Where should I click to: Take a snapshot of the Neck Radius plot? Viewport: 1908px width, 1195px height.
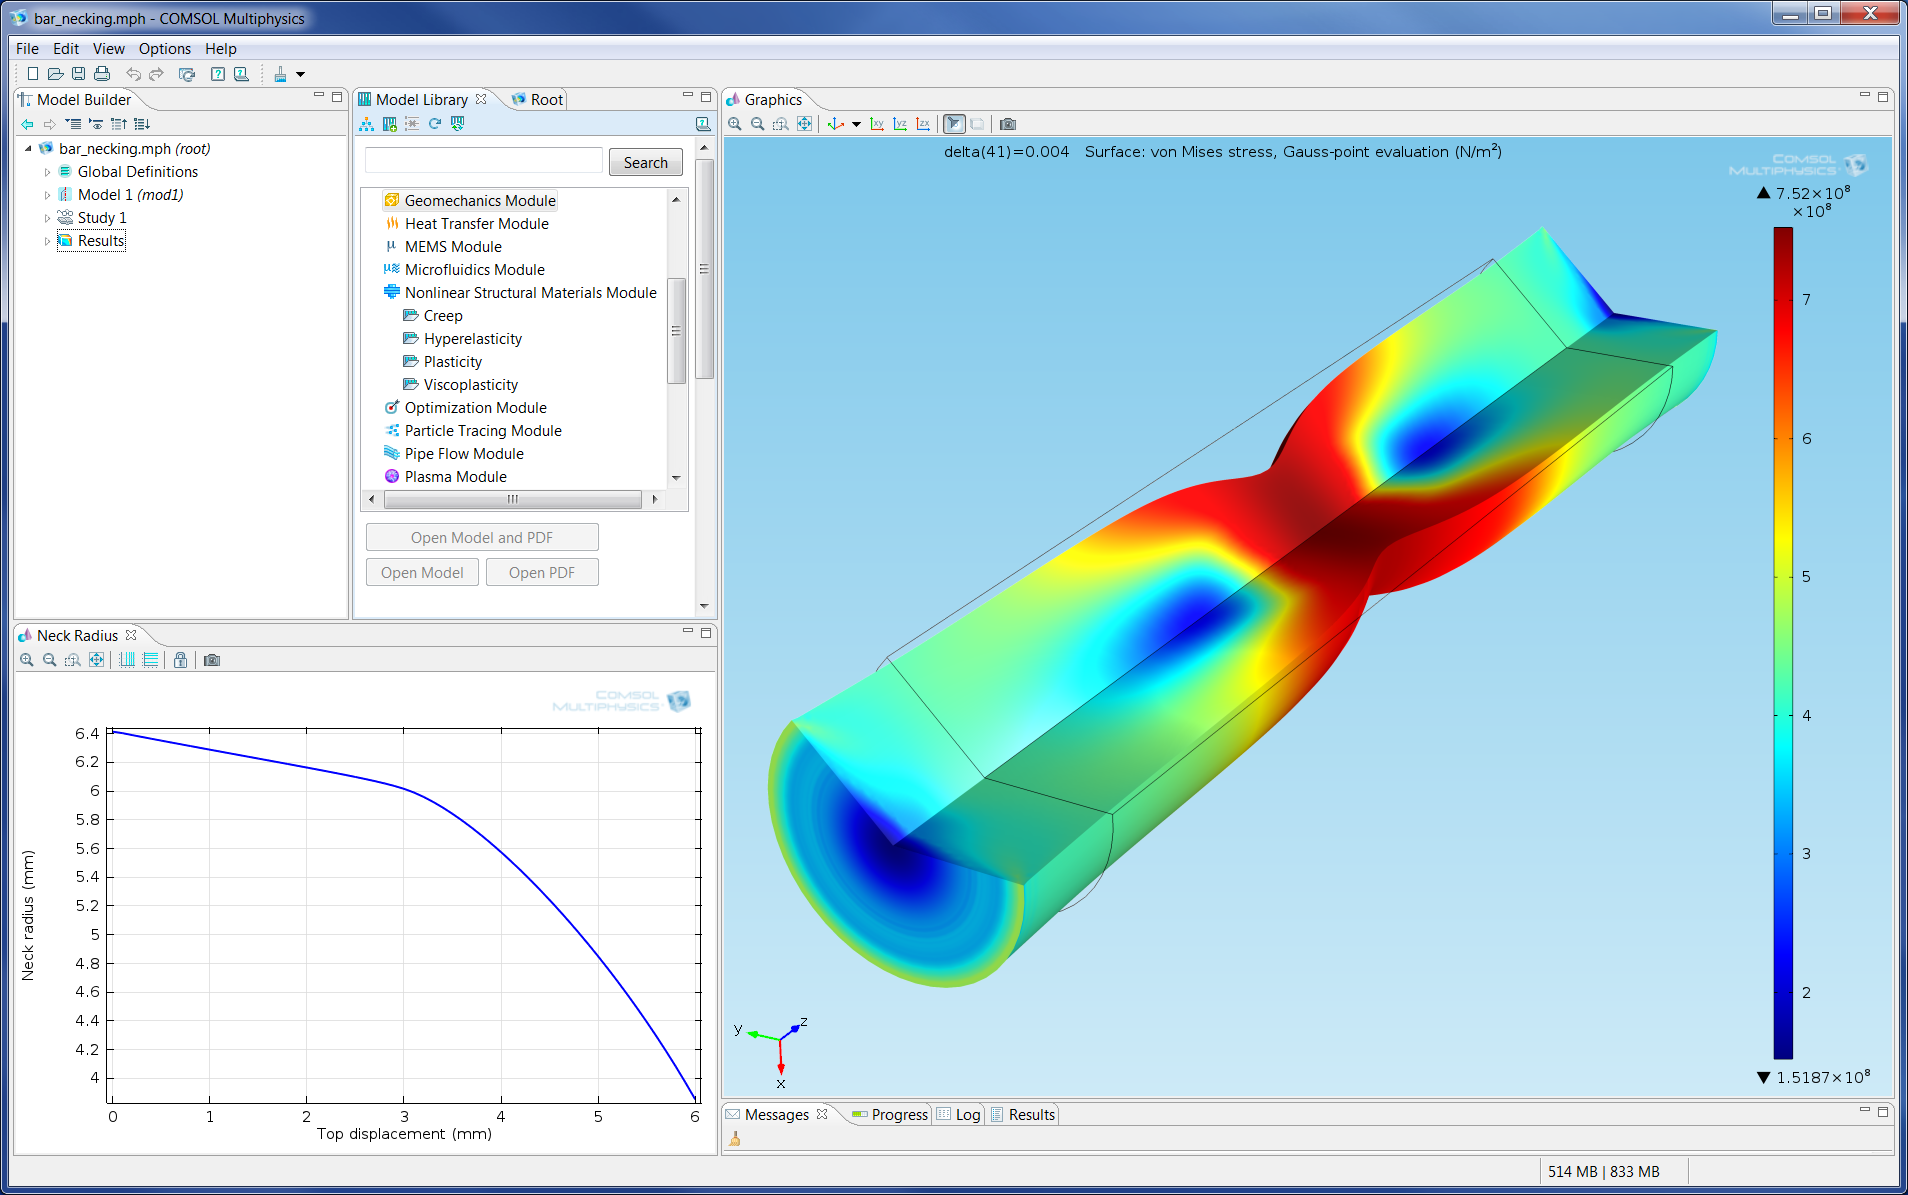pos(212,660)
